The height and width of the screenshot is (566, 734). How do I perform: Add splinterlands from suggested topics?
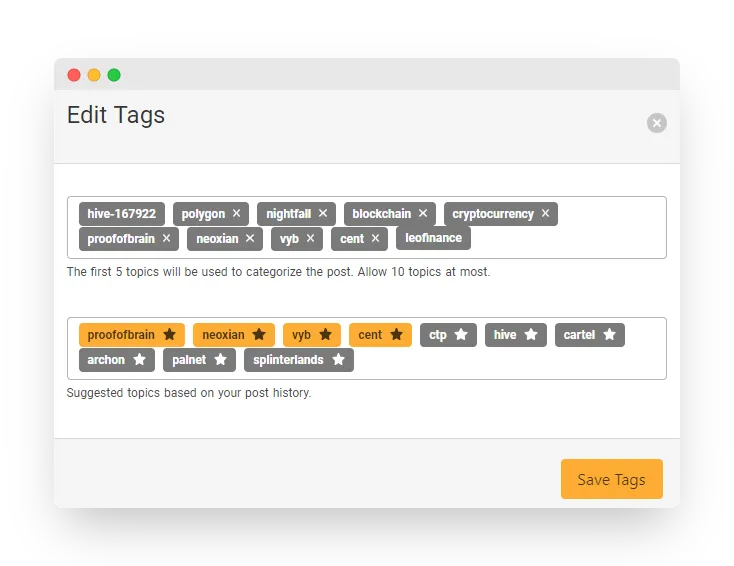click(x=299, y=360)
